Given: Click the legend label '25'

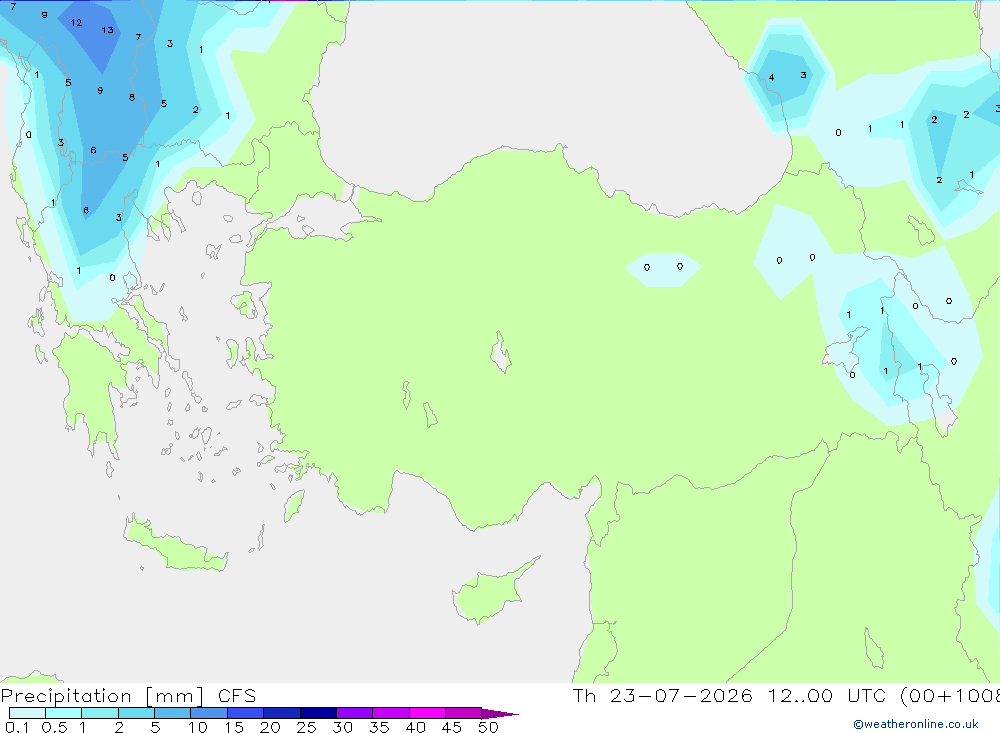Looking at the screenshot, I should click(306, 727).
